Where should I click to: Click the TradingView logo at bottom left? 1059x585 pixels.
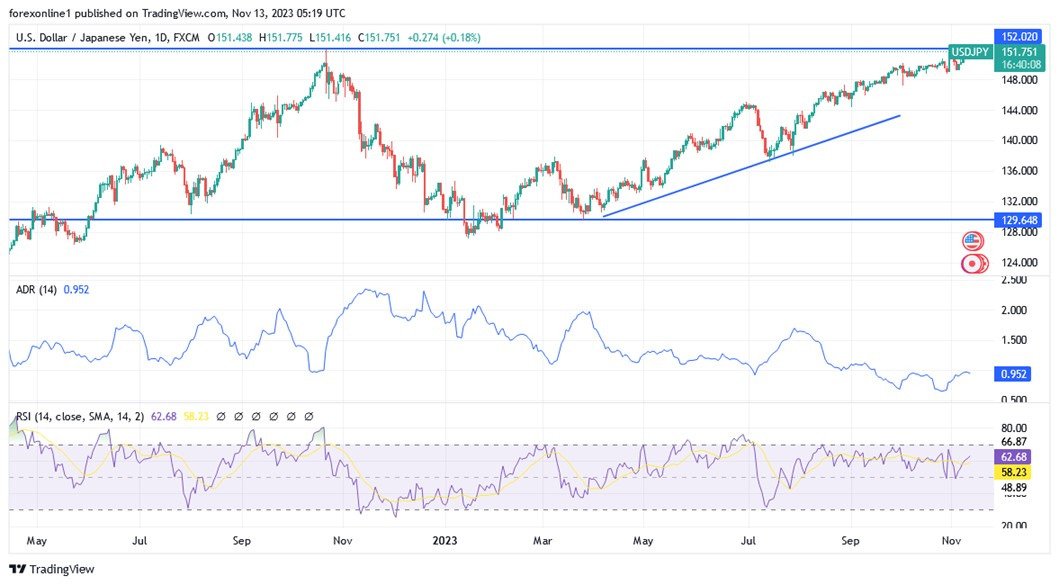pos(17,568)
